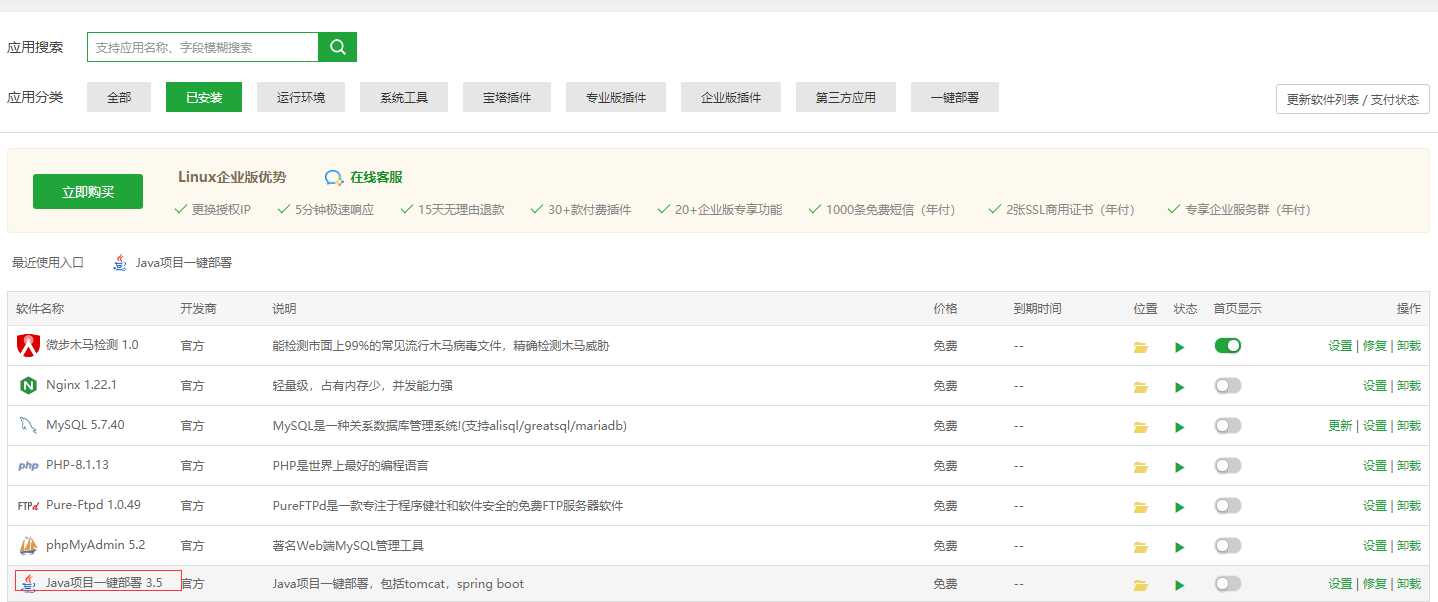Switch to 专业版插件 category
Screen dimensions: 1438x602
[616, 97]
